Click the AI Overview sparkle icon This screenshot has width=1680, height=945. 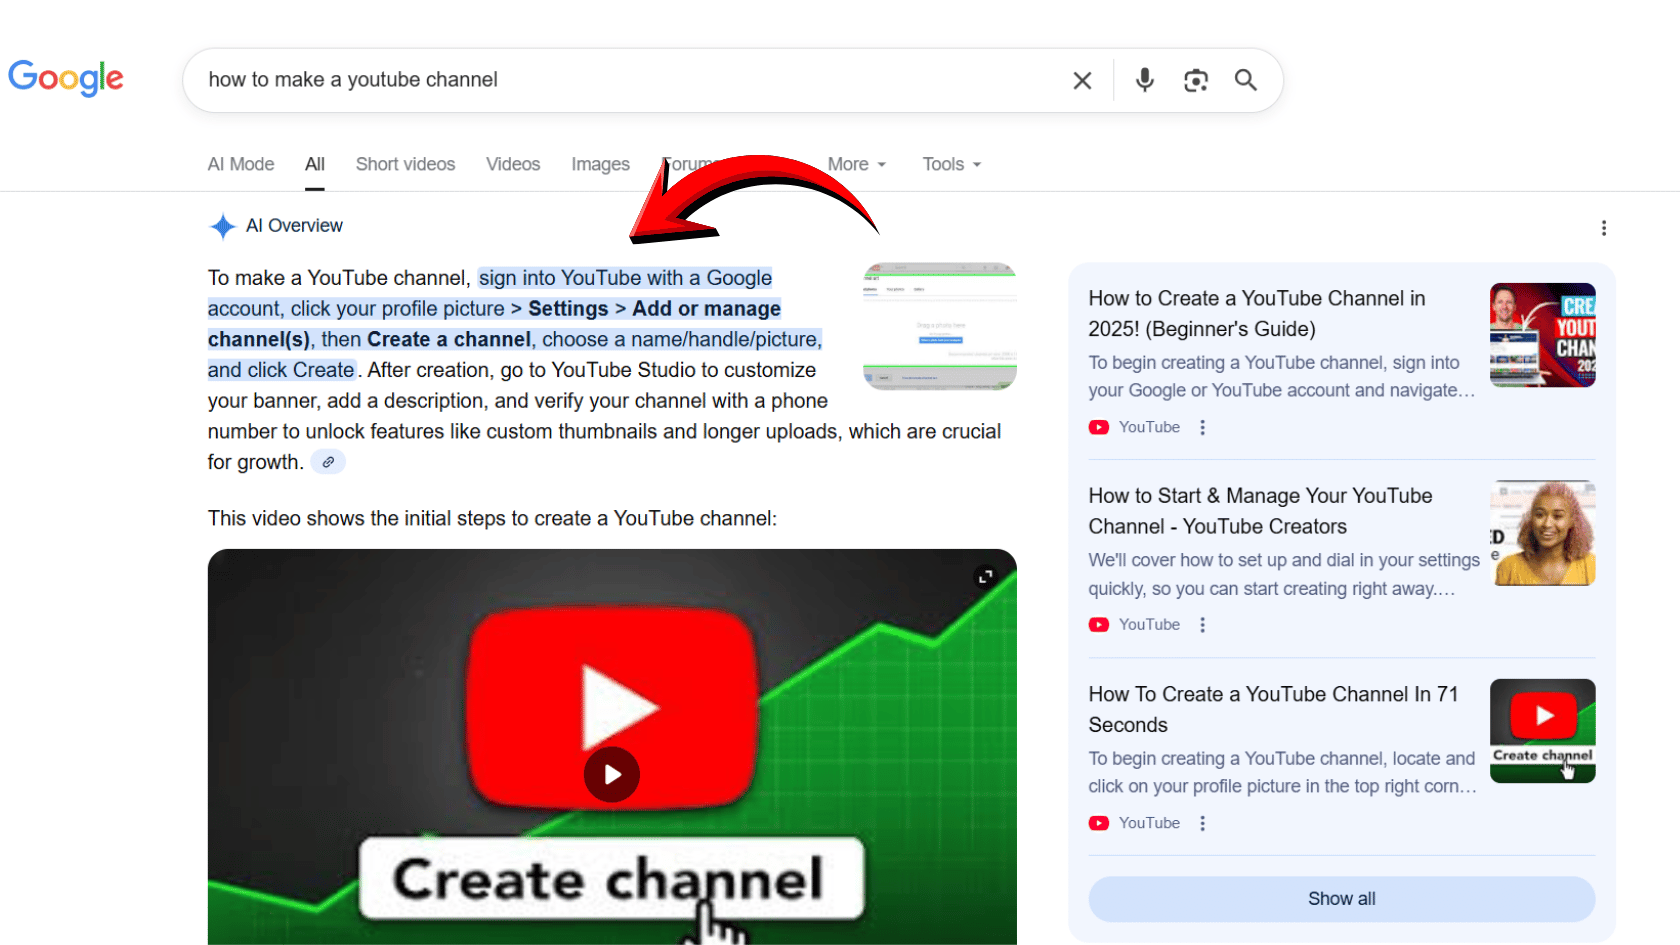pyautogui.click(x=222, y=226)
